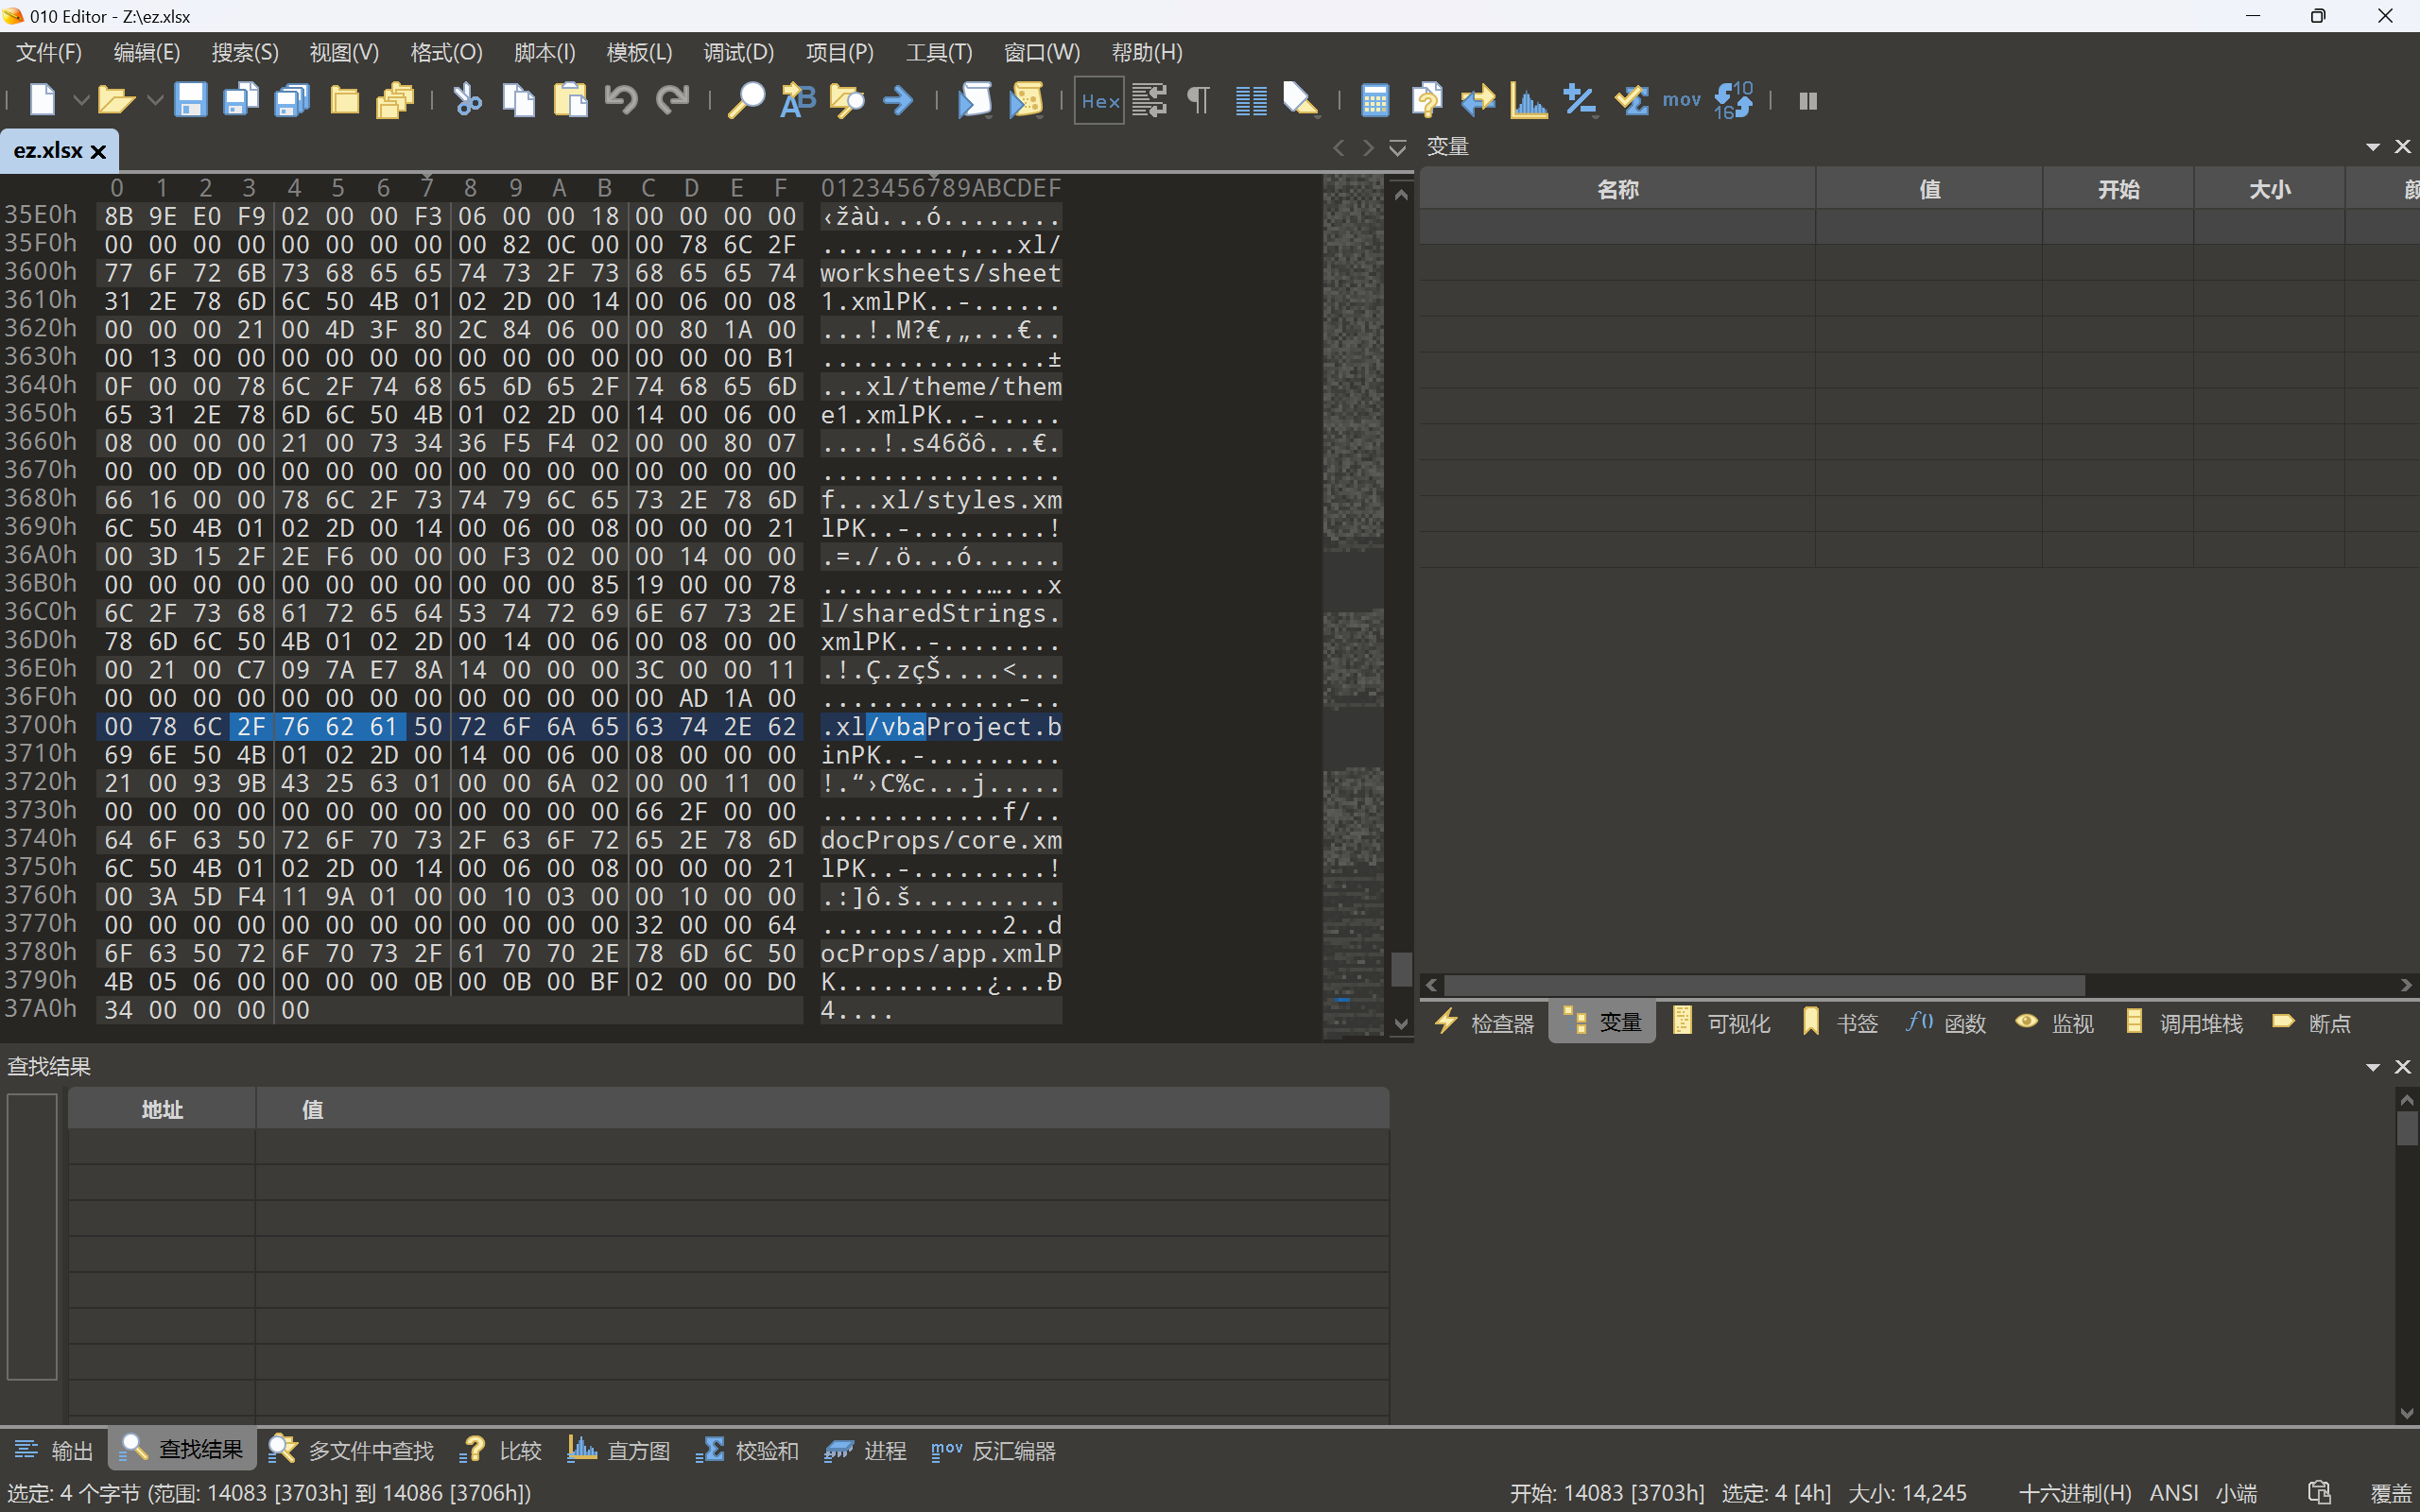This screenshot has width=2420, height=1512.
Task: Open the 模板(L) menu
Action: tap(639, 52)
